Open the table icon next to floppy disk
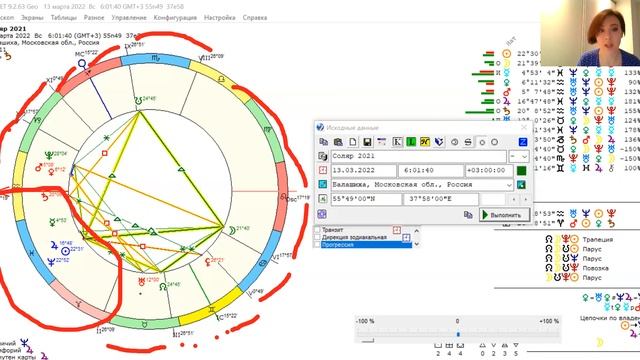The width and height of the screenshot is (640, 360). (x=382, y=142)
